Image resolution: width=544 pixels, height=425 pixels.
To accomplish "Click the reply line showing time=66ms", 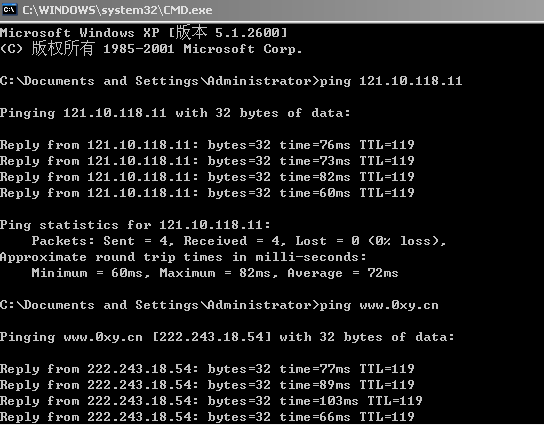I will click(x=207, y=417).
